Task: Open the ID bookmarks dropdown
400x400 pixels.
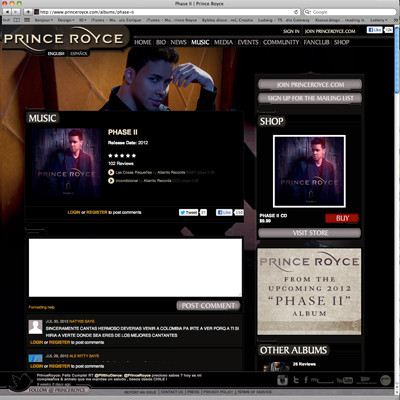Action: pyautogui.click(x=82, y=20)
